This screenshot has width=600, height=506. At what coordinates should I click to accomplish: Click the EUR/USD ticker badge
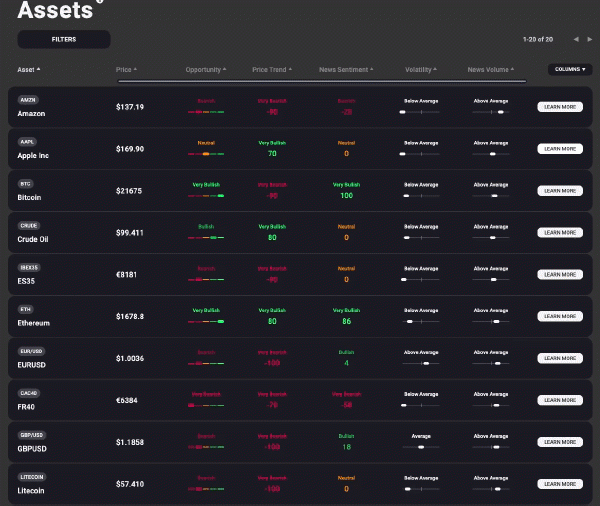pyautogui.click(x=32, y=352)
